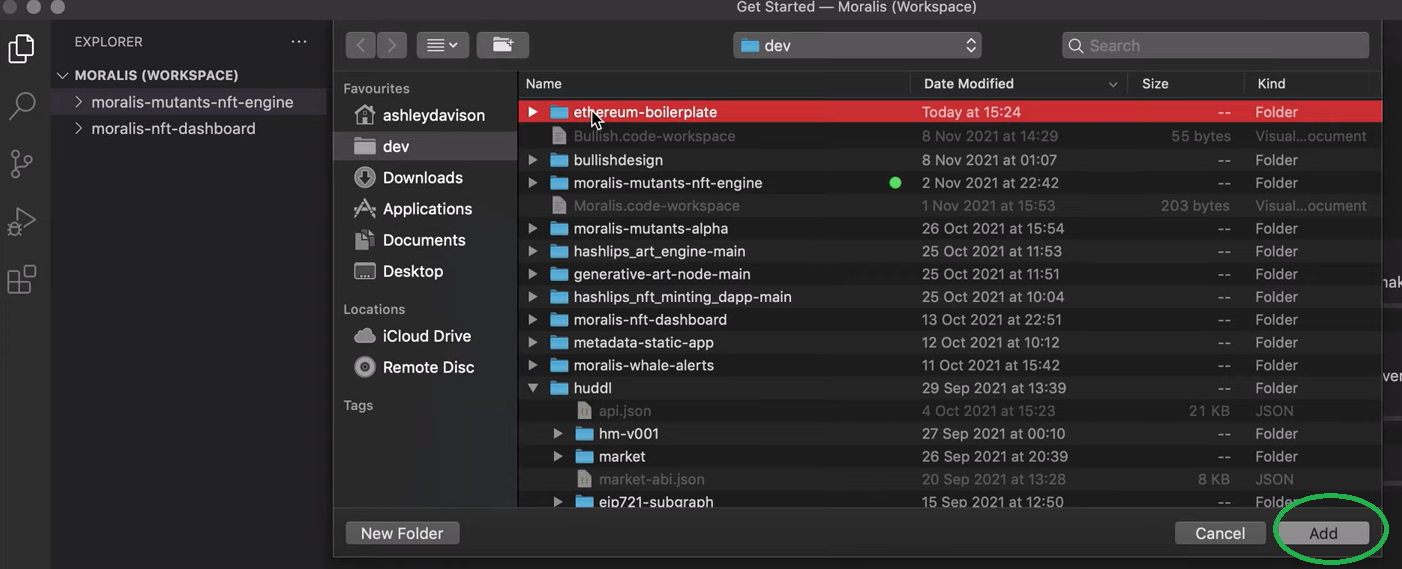Open the list view options dropdown
The image size is (1402, 569).
coord(441,45)
